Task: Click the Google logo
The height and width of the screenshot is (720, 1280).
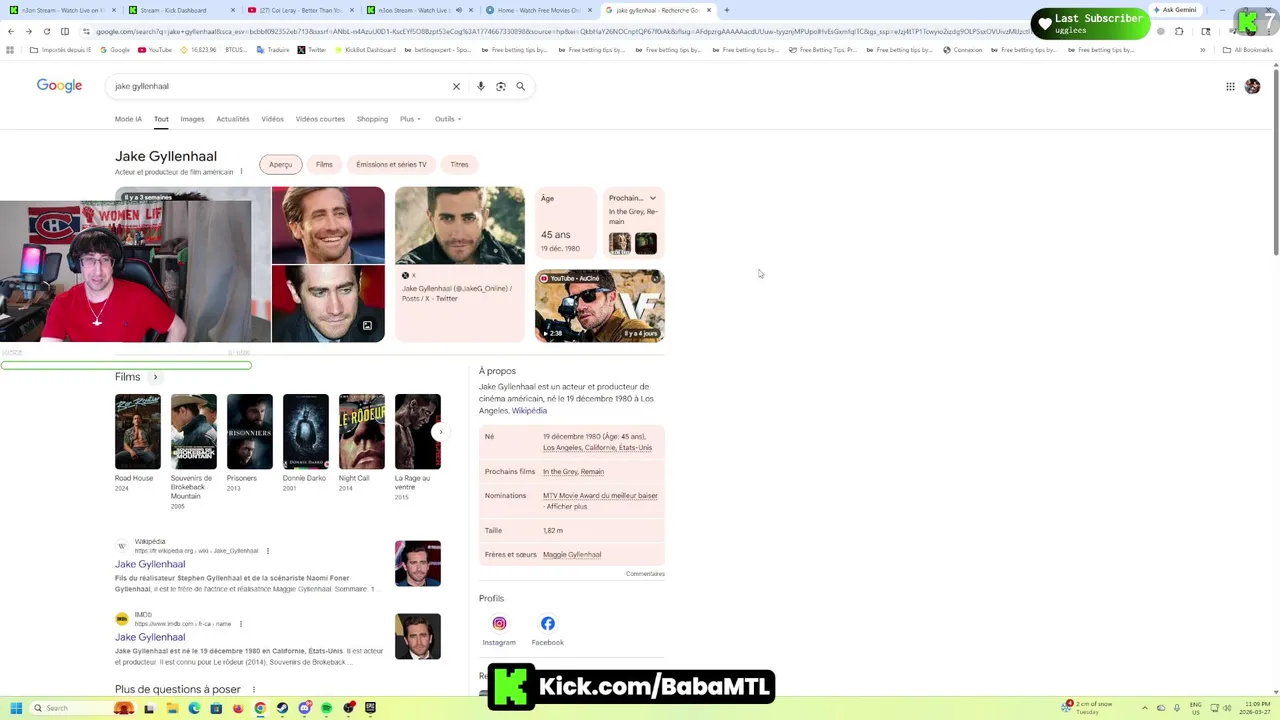Action: coord(59,85)
